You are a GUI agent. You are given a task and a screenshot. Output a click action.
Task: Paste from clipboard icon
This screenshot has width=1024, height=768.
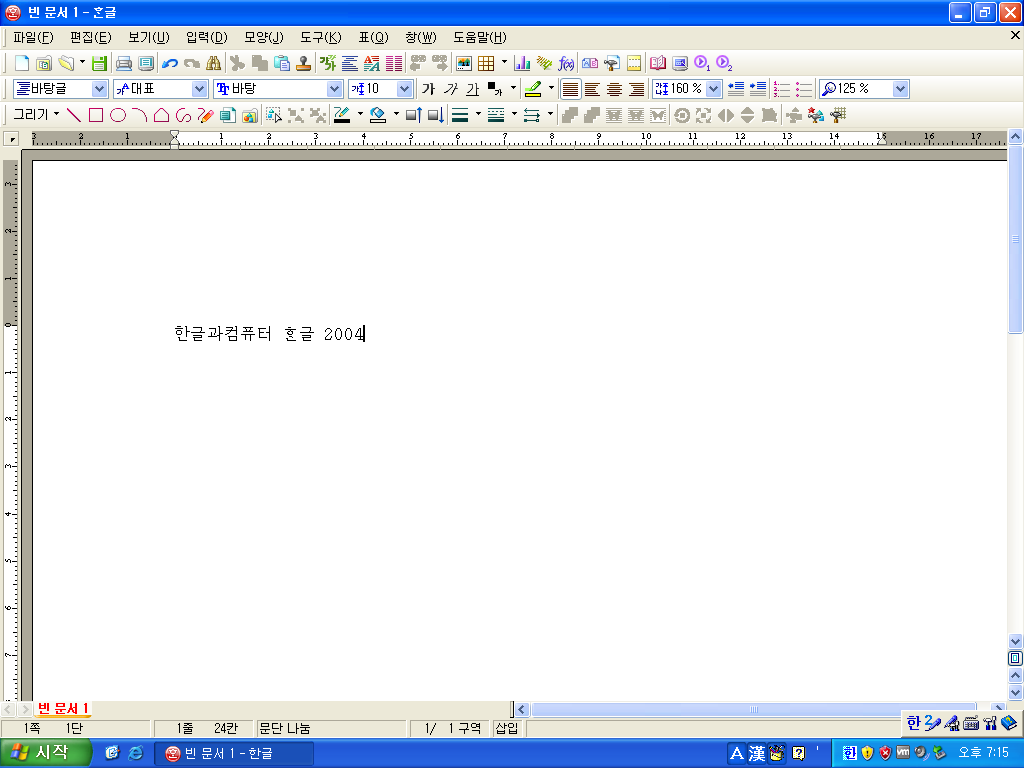click(x=282, y=63)
